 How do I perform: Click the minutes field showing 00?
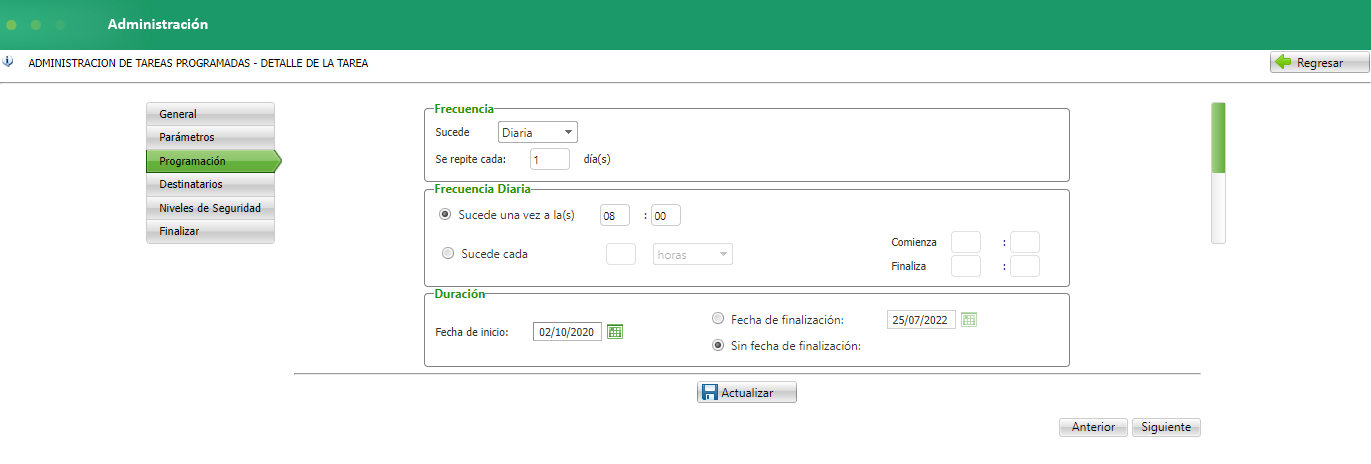(x=666, y=215)
